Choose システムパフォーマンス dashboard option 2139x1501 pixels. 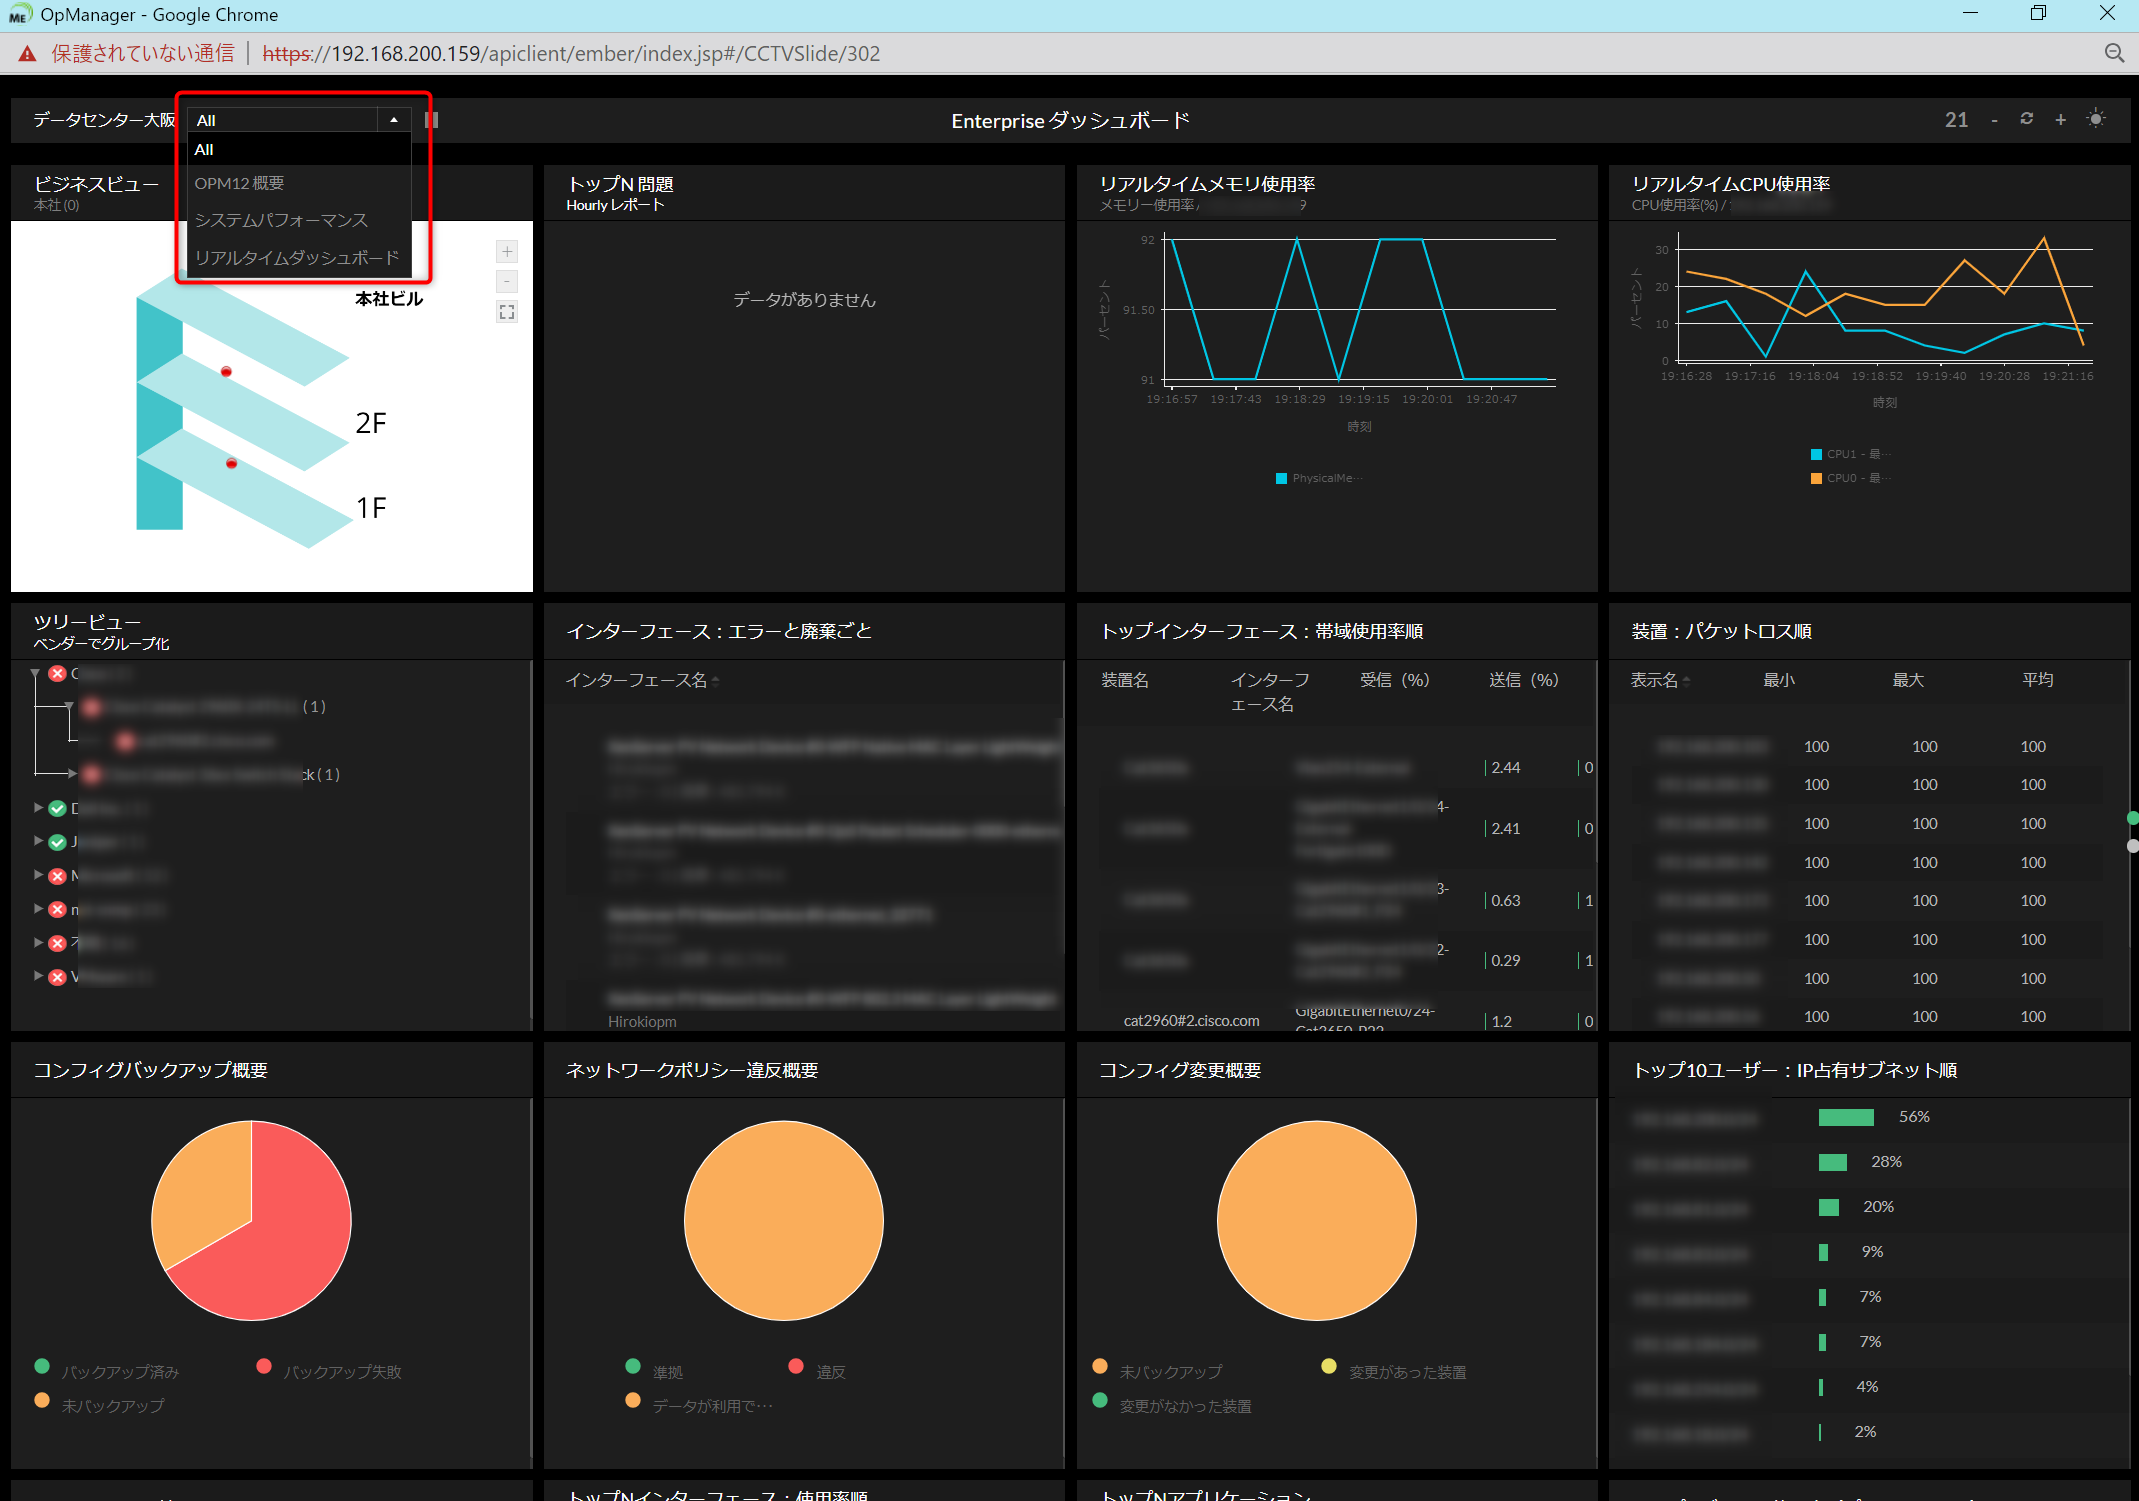tap(281, 220)
